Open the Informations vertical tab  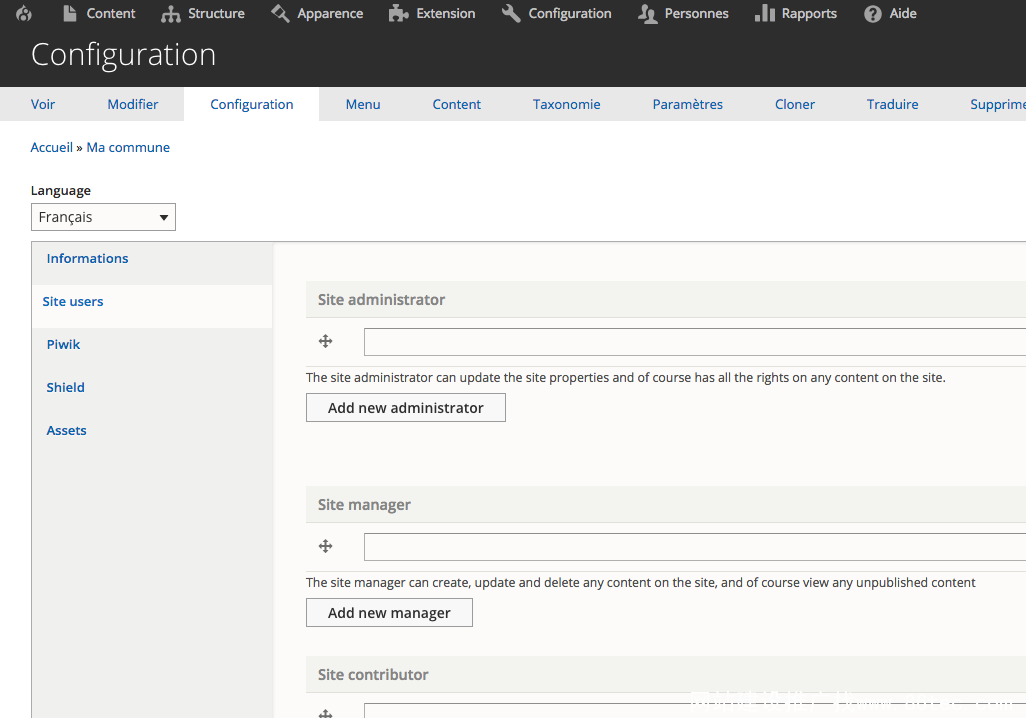pyautogui.click(x=87, y=259)
